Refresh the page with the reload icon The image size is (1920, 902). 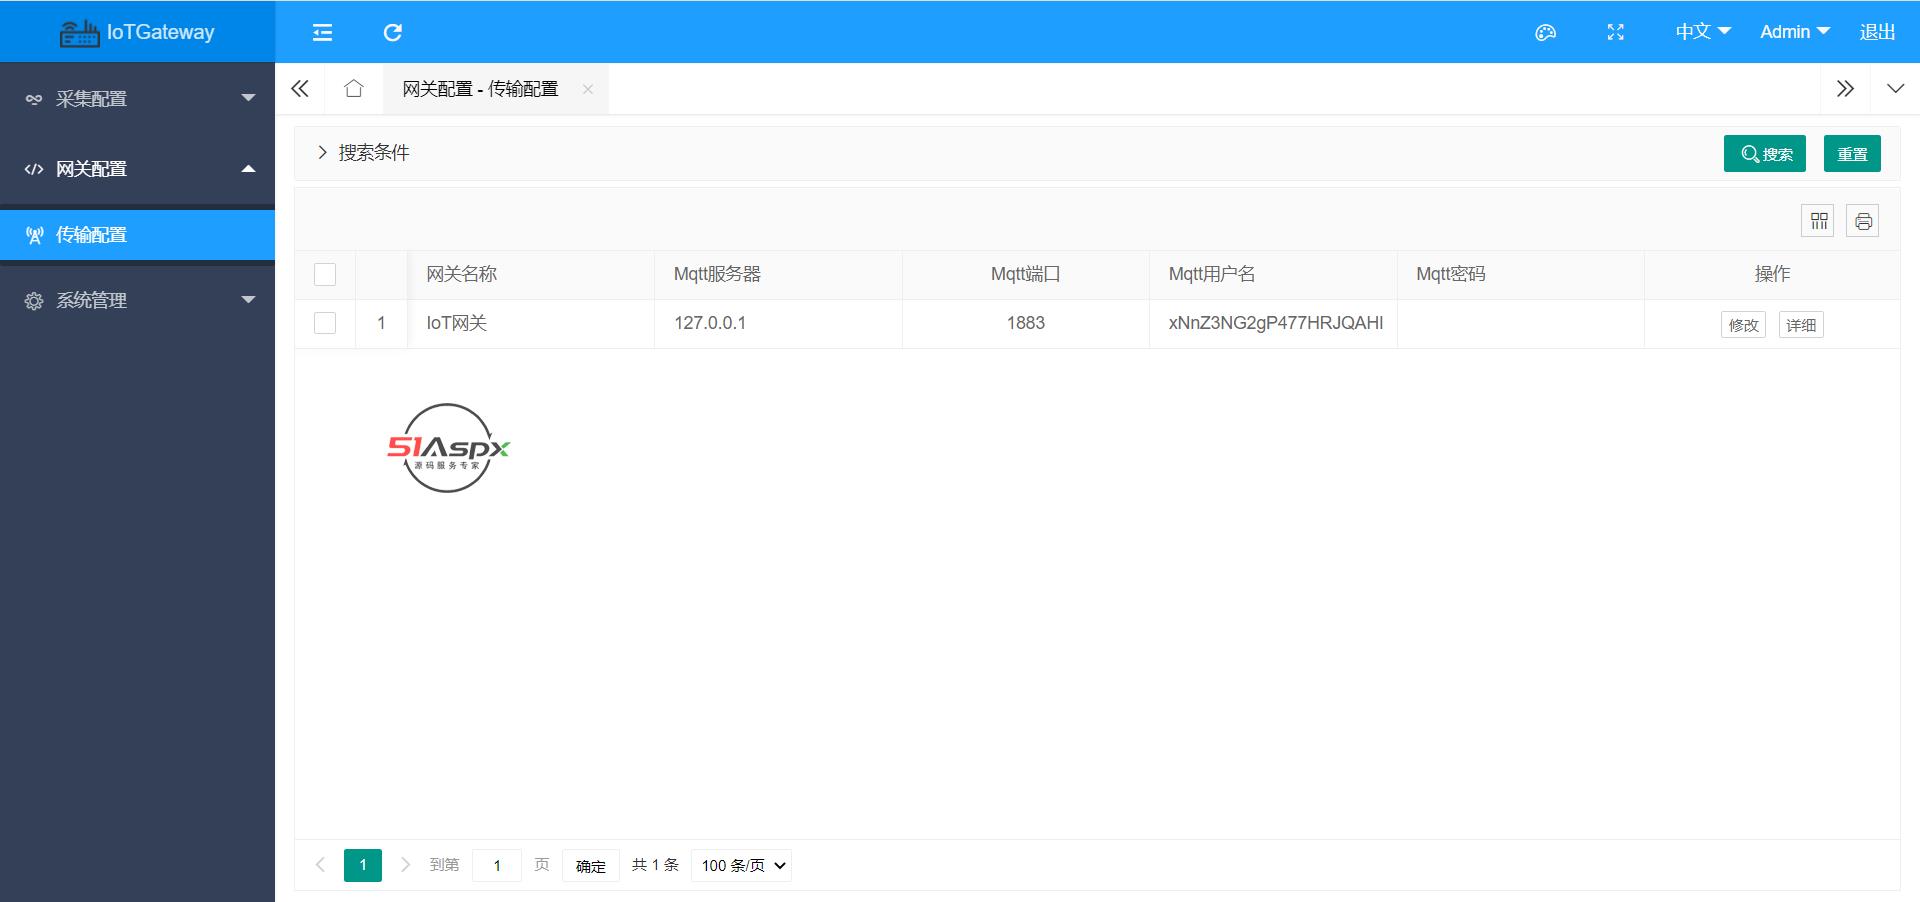[393, 32]
